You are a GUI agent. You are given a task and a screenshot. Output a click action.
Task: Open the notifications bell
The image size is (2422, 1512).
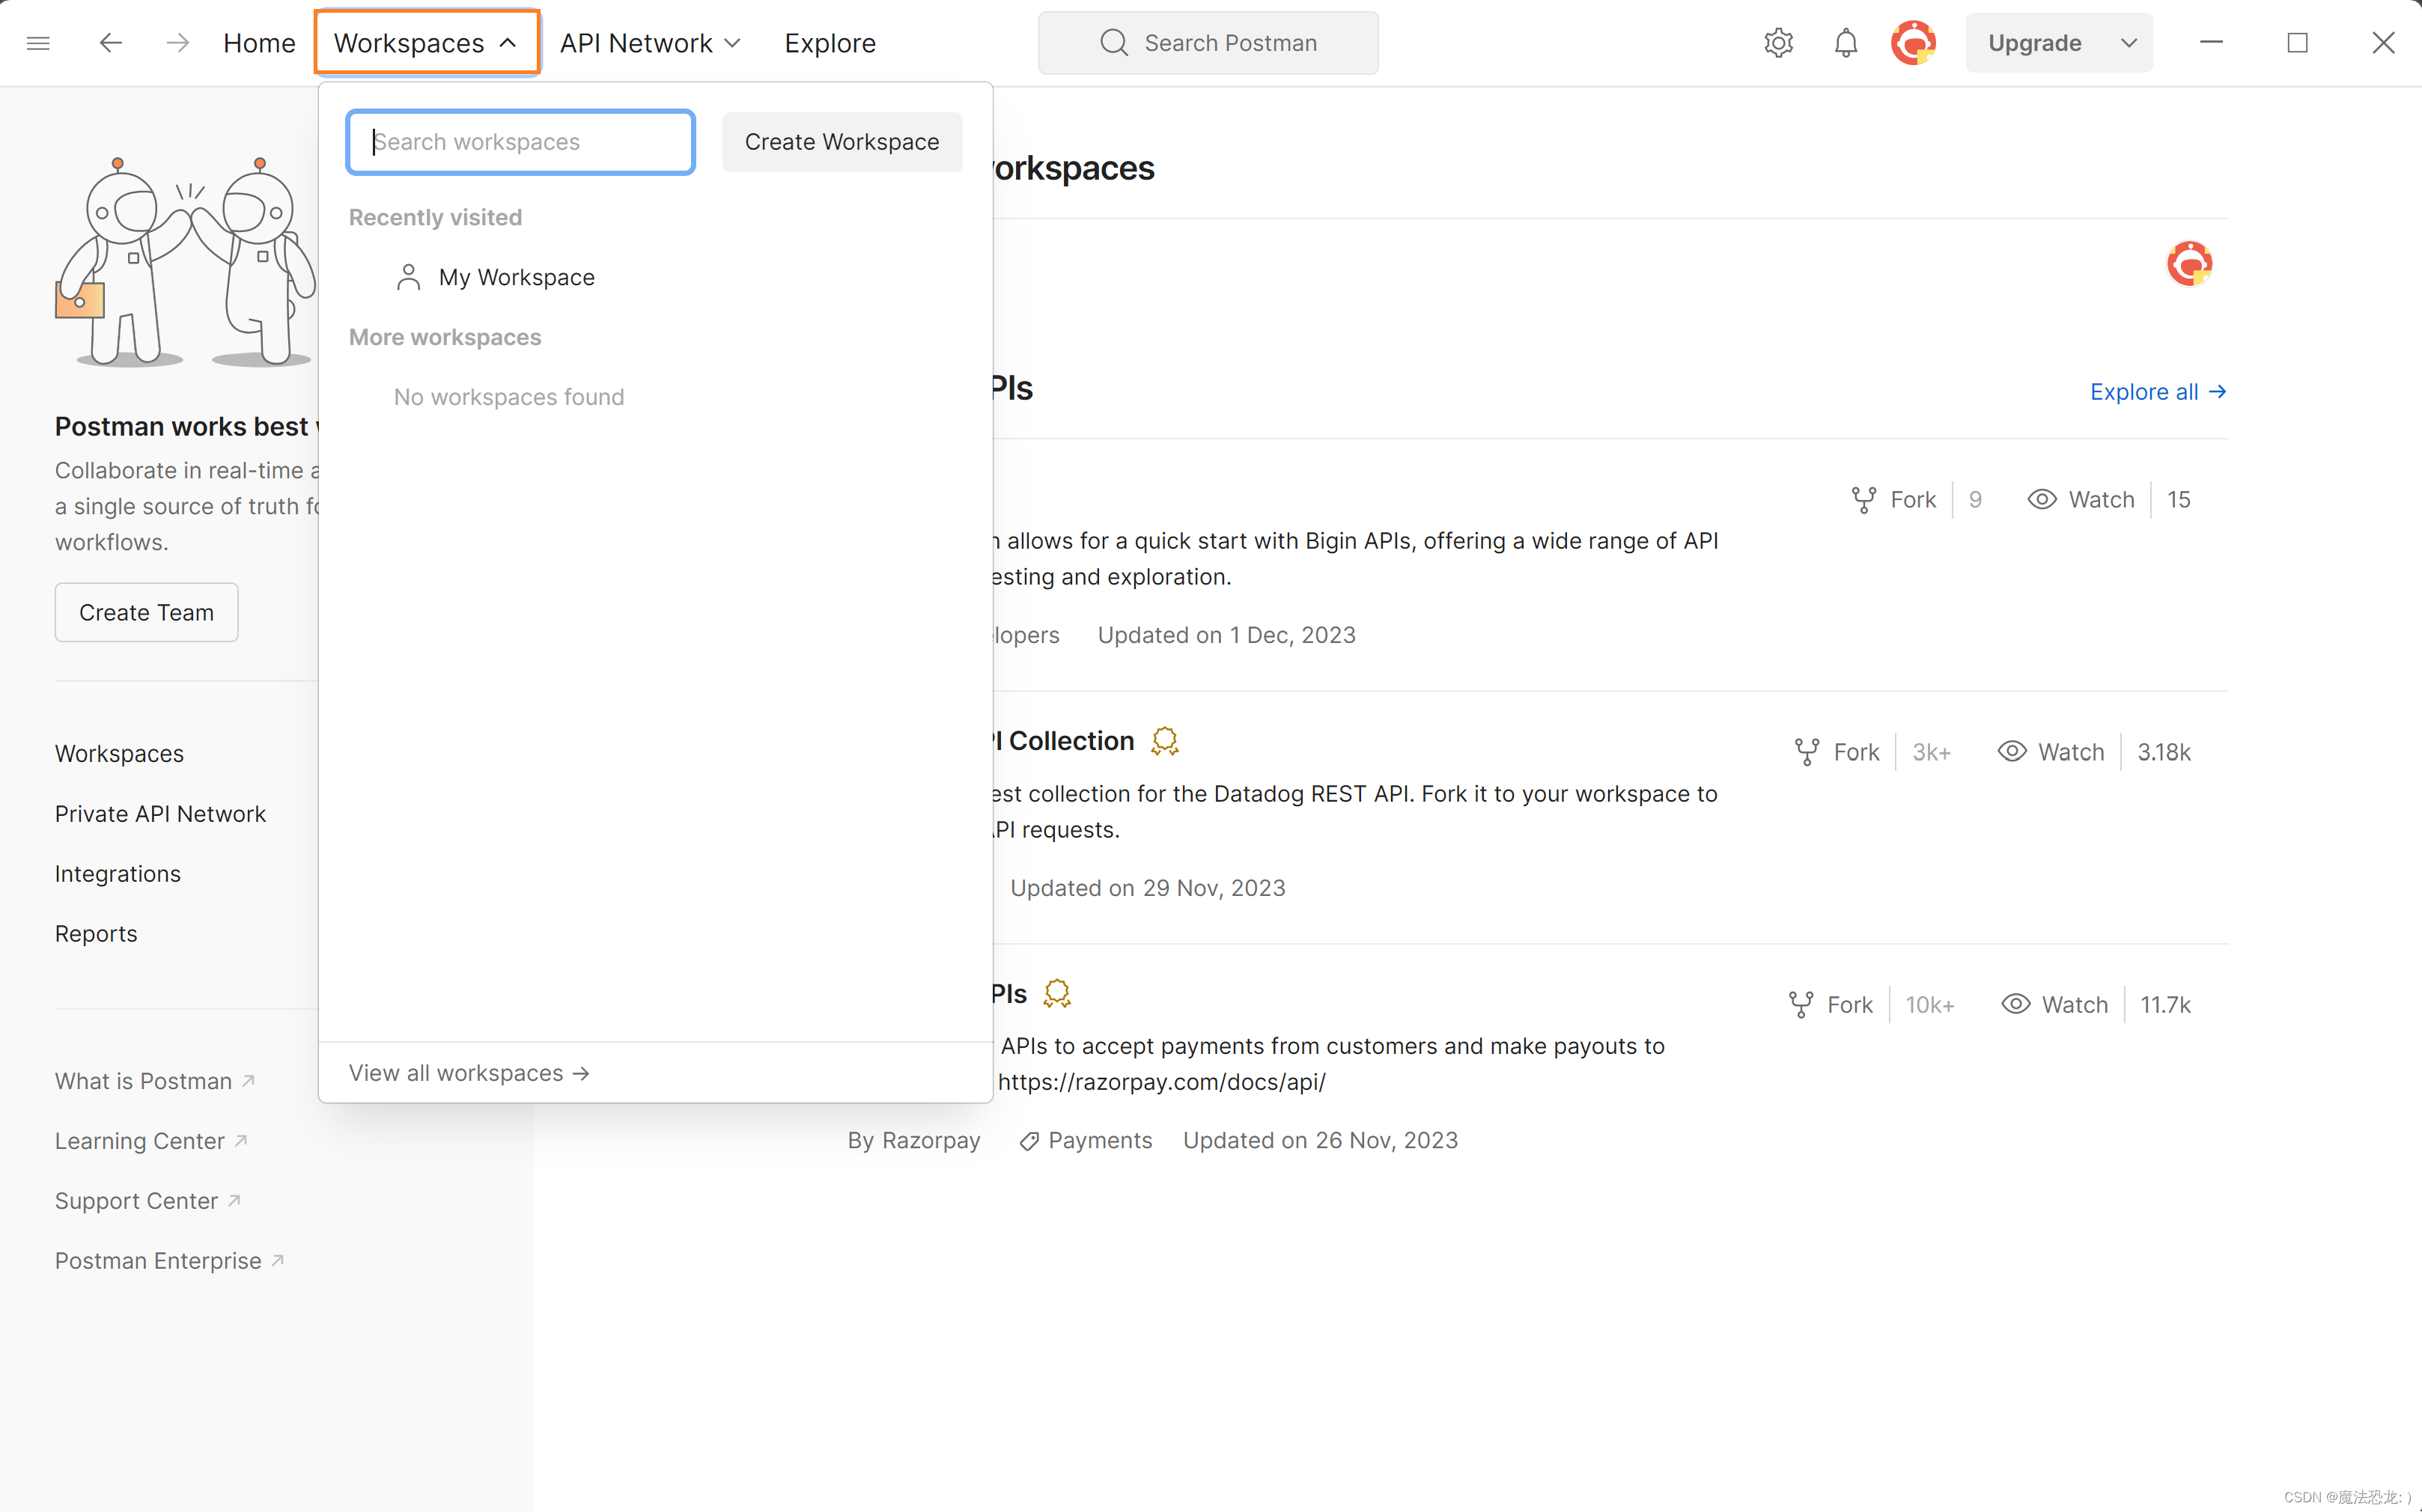pos(1846,43)
